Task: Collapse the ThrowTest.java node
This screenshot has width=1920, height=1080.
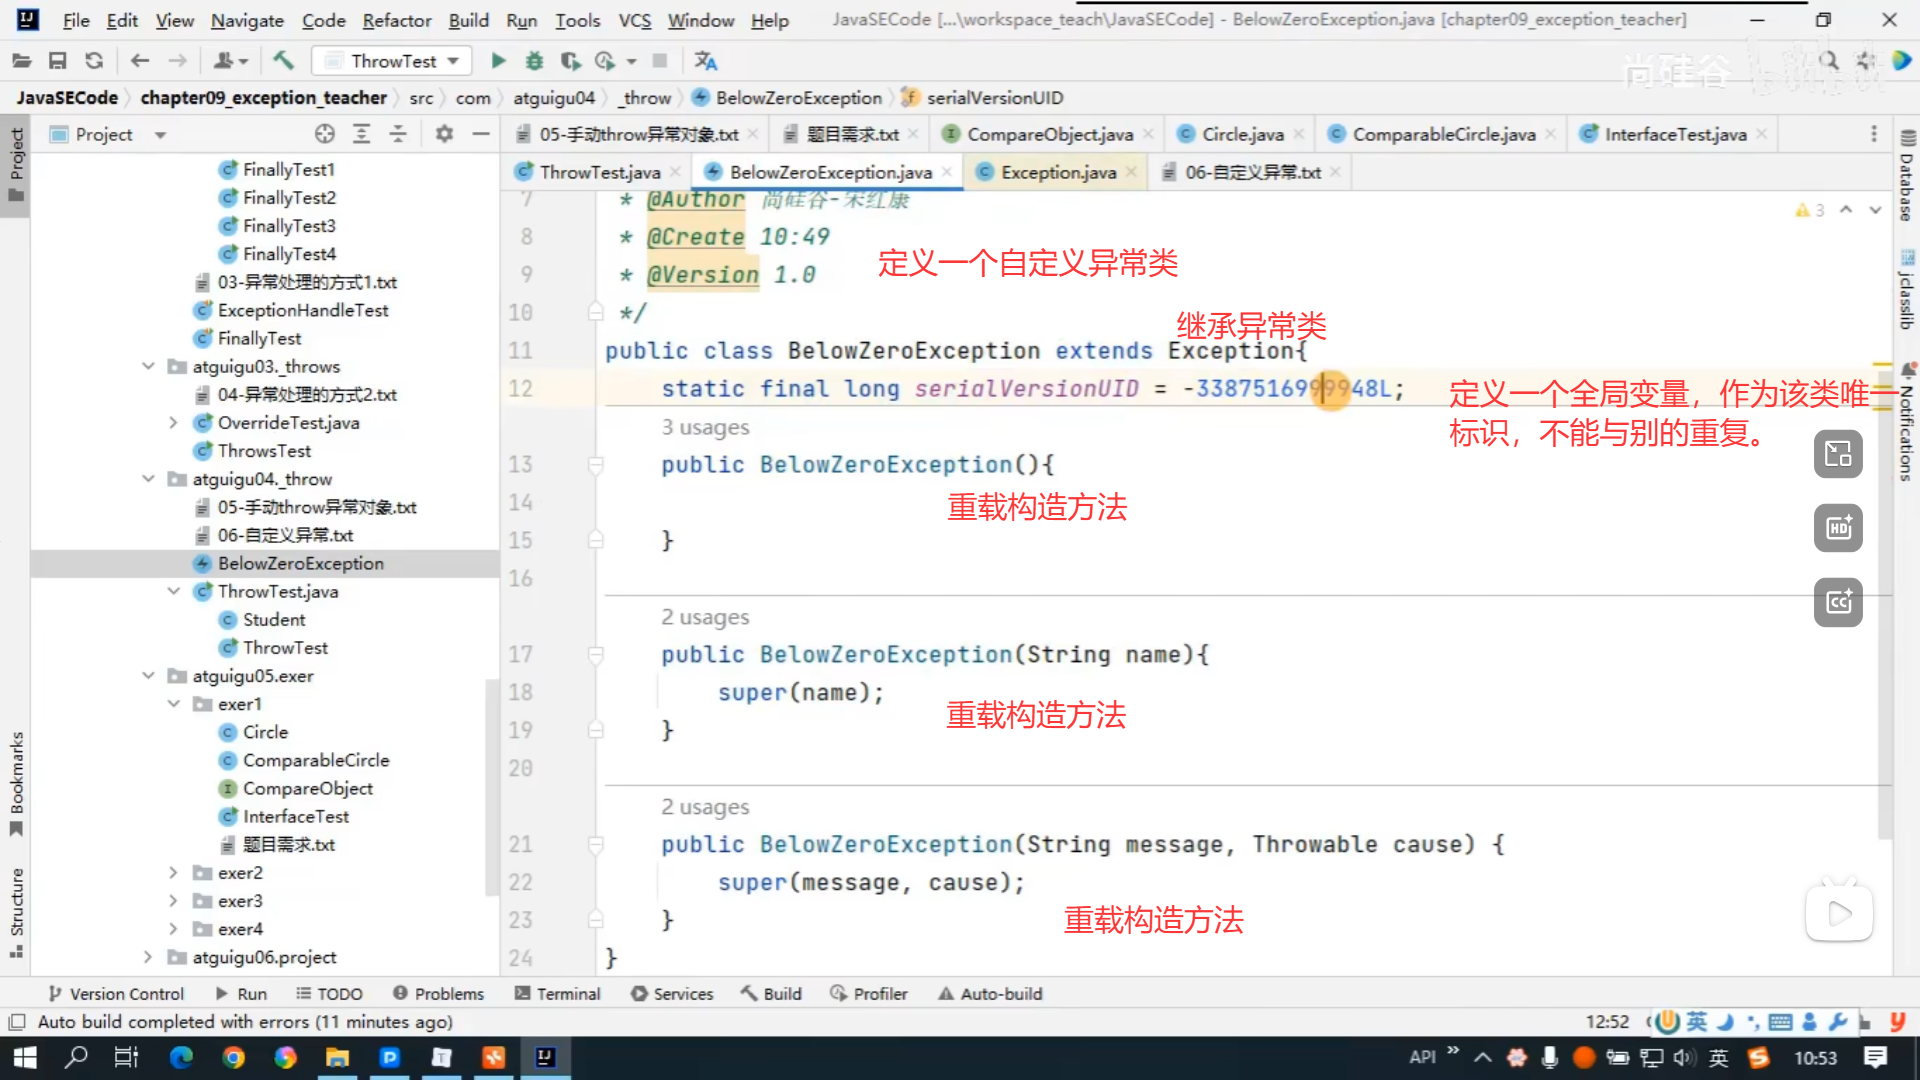Action: tap(173, 591)
